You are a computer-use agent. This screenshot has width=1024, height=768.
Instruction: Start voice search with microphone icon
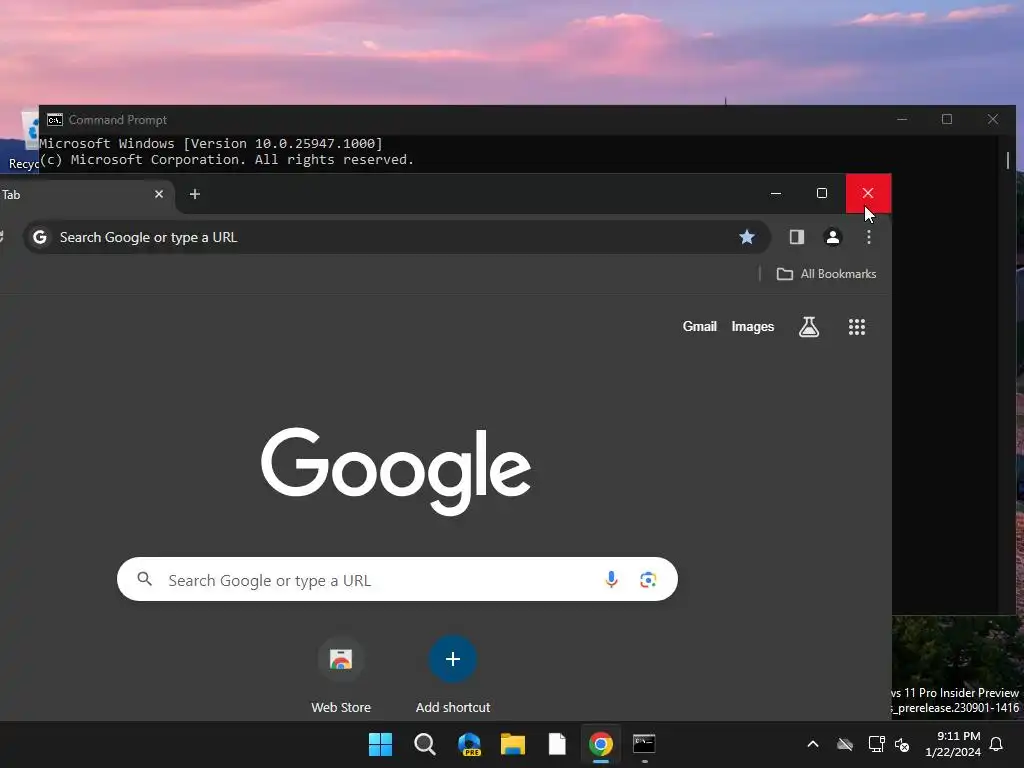click(x=611, y=579)
